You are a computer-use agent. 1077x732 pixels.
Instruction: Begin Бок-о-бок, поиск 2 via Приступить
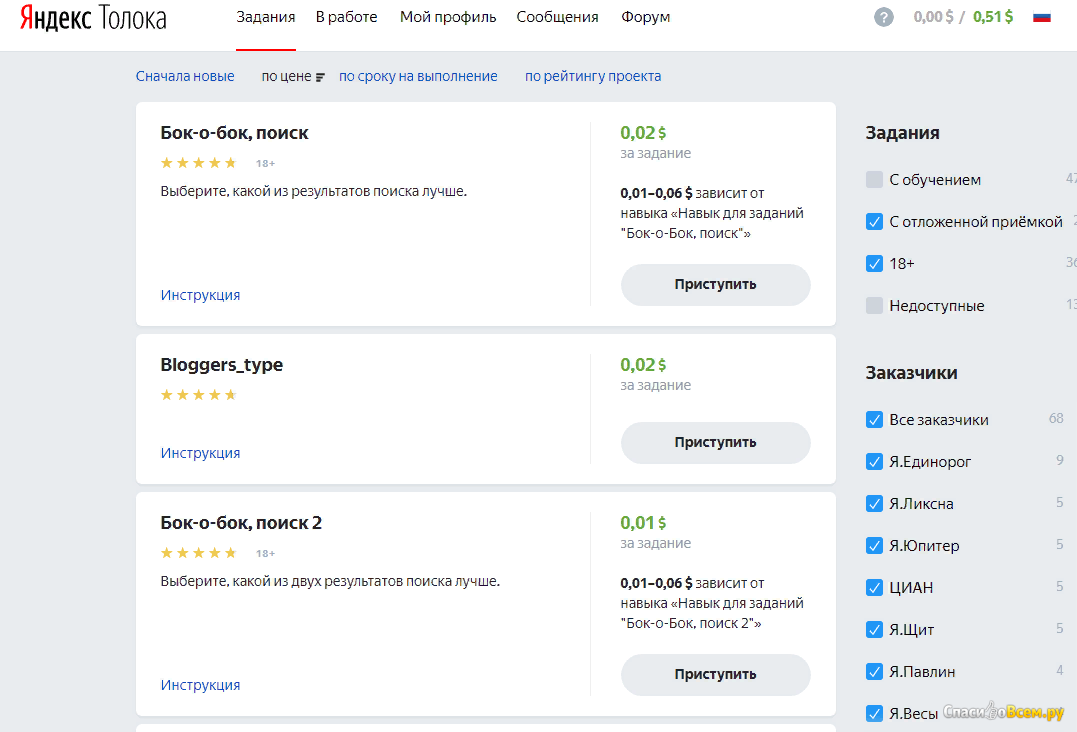pos(716,674)
